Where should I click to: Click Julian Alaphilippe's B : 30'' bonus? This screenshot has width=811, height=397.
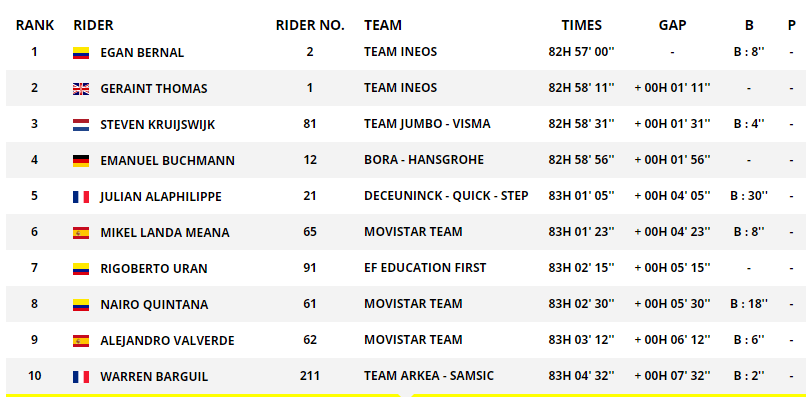point(749,196)
